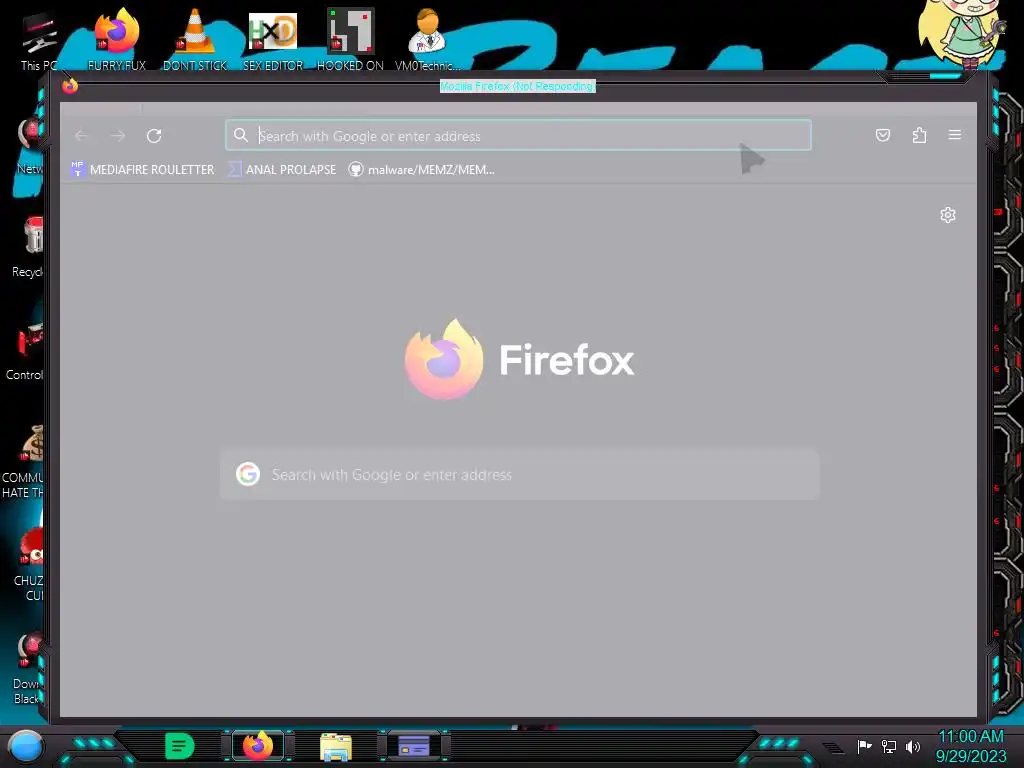The height and width of the screenshot is (768, 1024).
Task: Click the network tray icon
Action: point(889,746)
